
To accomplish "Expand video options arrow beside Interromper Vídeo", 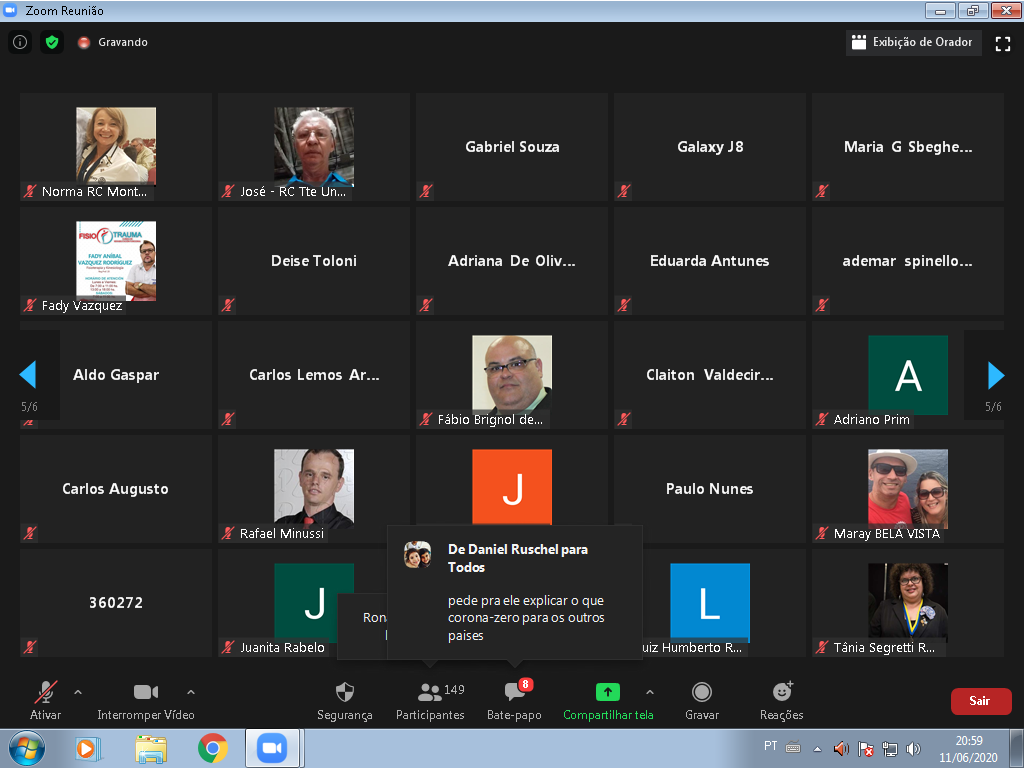I will click(191, 691).
